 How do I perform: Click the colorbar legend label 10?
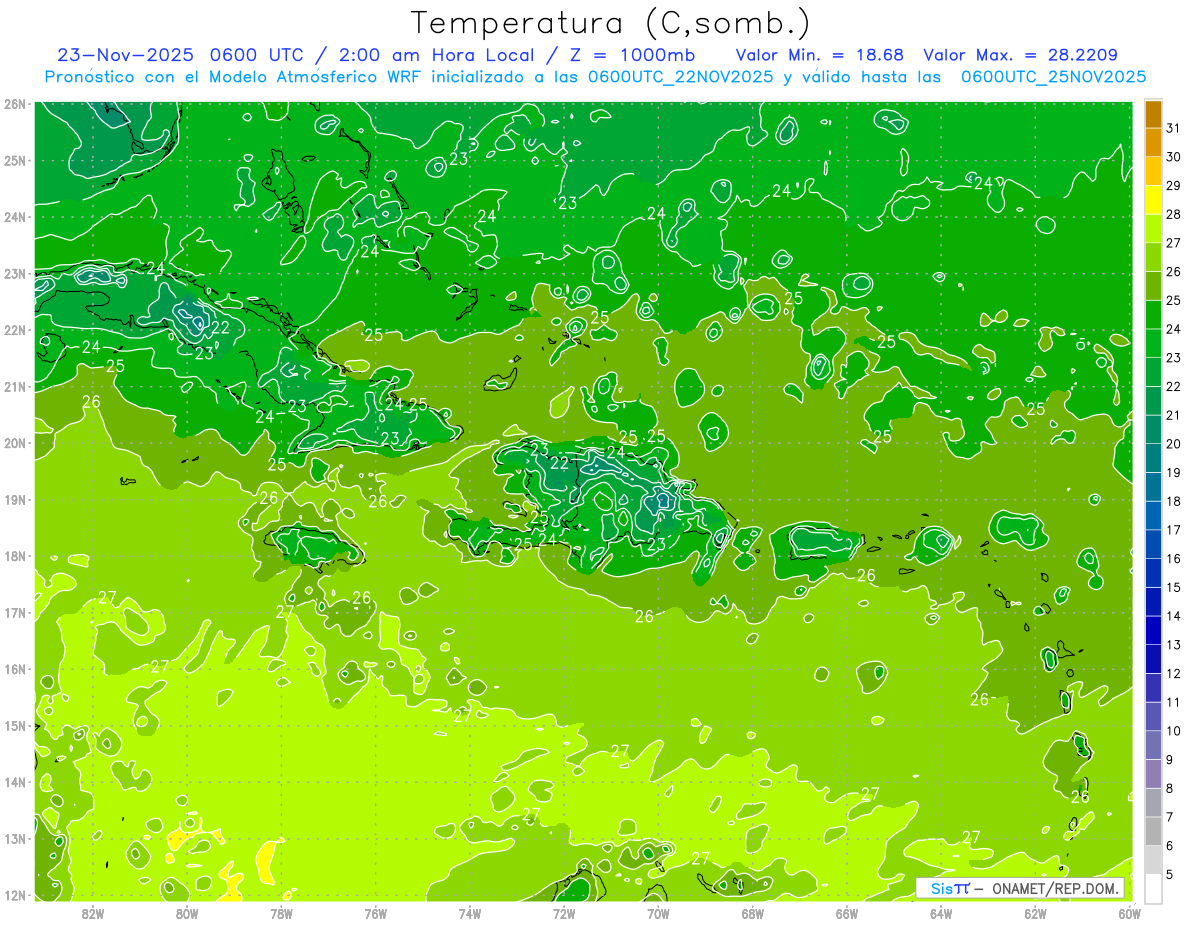pyautogui.click(x=1174, y=731)
